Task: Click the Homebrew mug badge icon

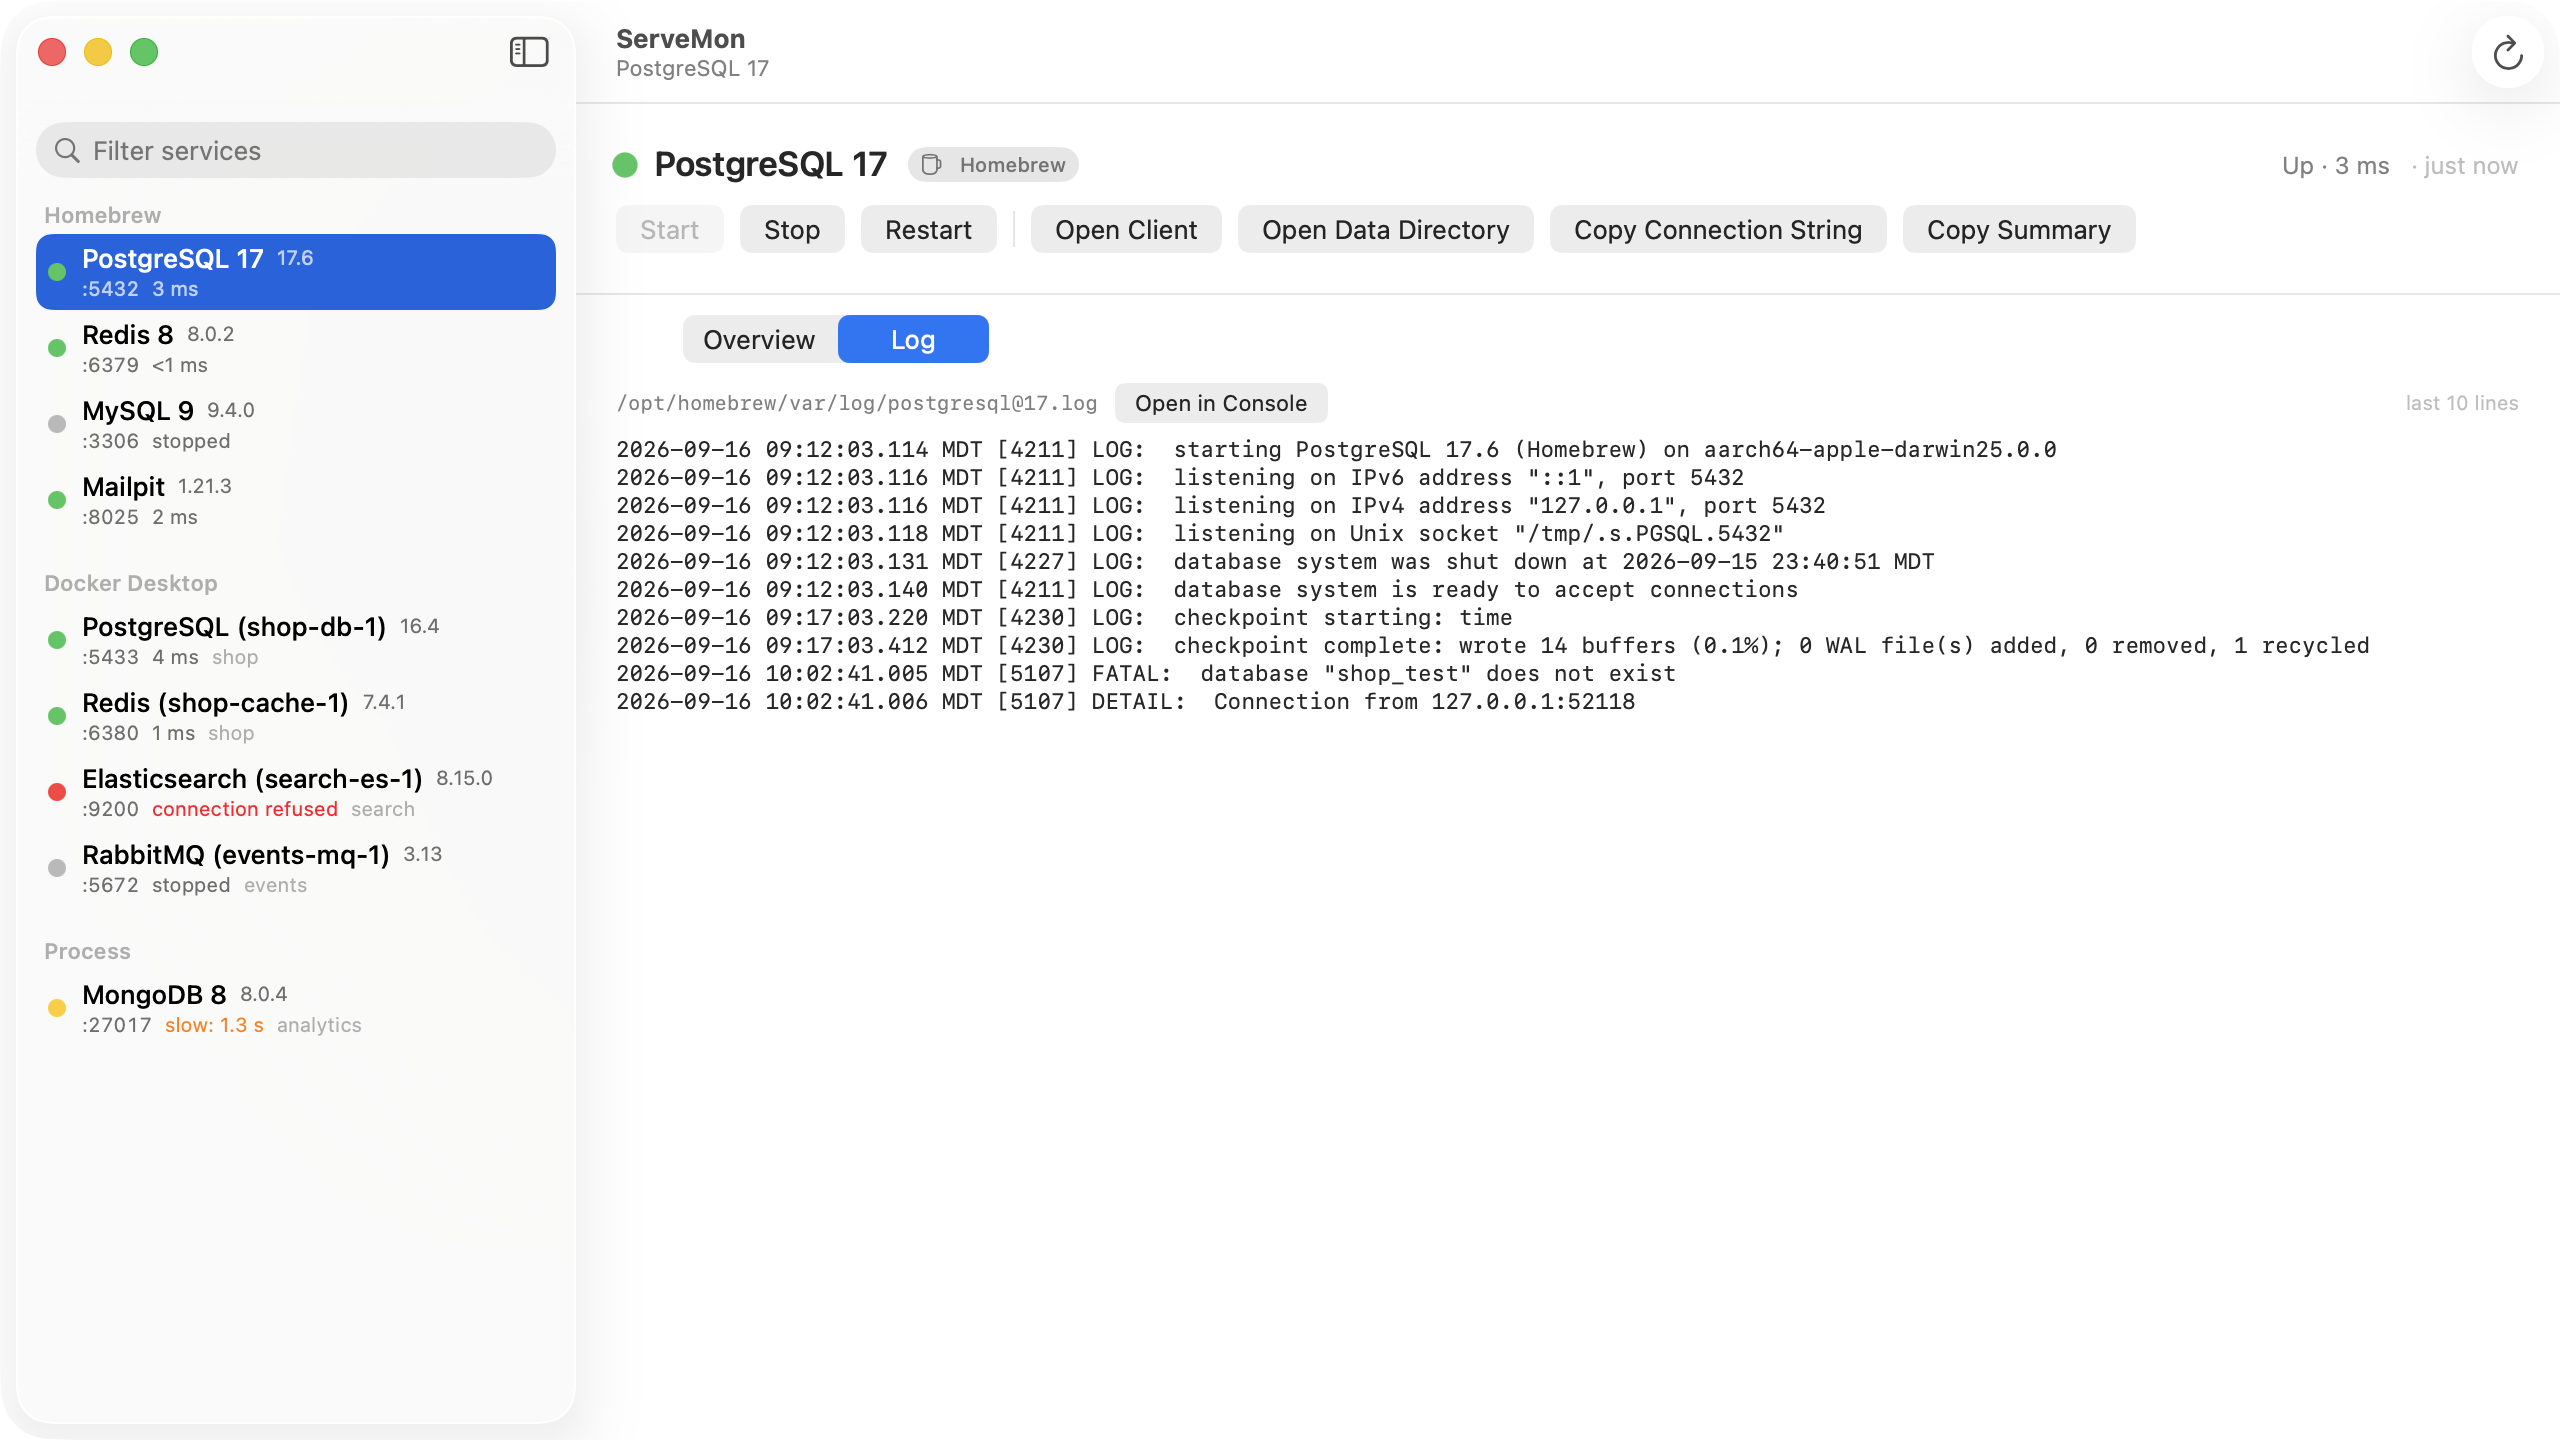Action: pos(931,165)
